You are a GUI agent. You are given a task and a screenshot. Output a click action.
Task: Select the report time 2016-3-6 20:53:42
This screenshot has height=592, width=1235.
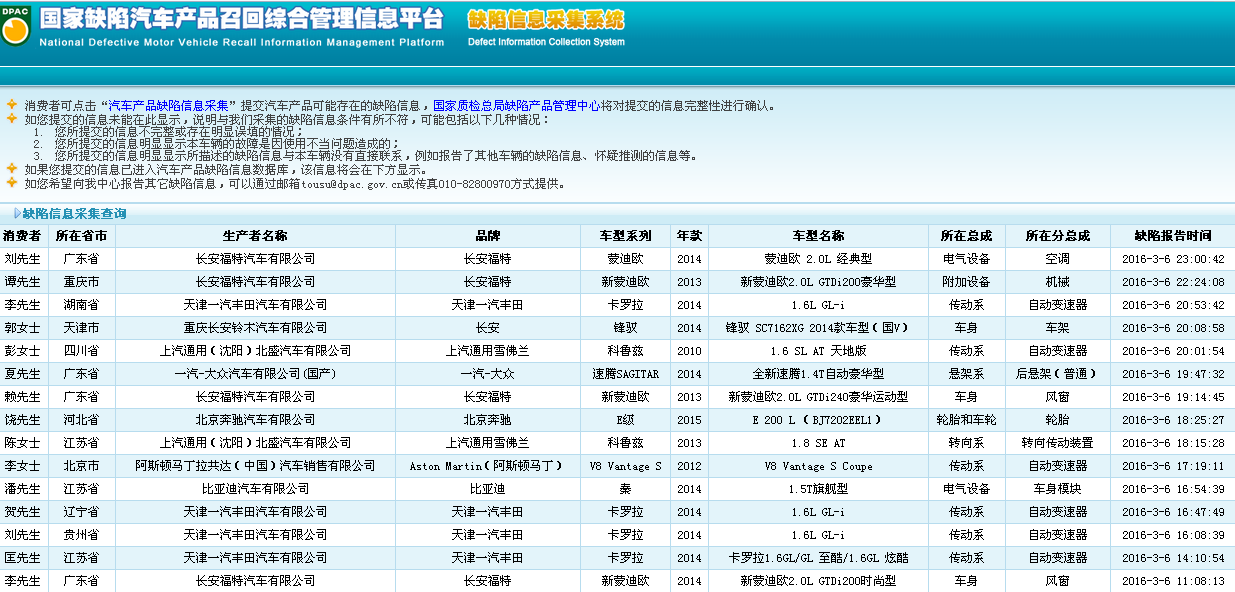[x=1173, y=305]
